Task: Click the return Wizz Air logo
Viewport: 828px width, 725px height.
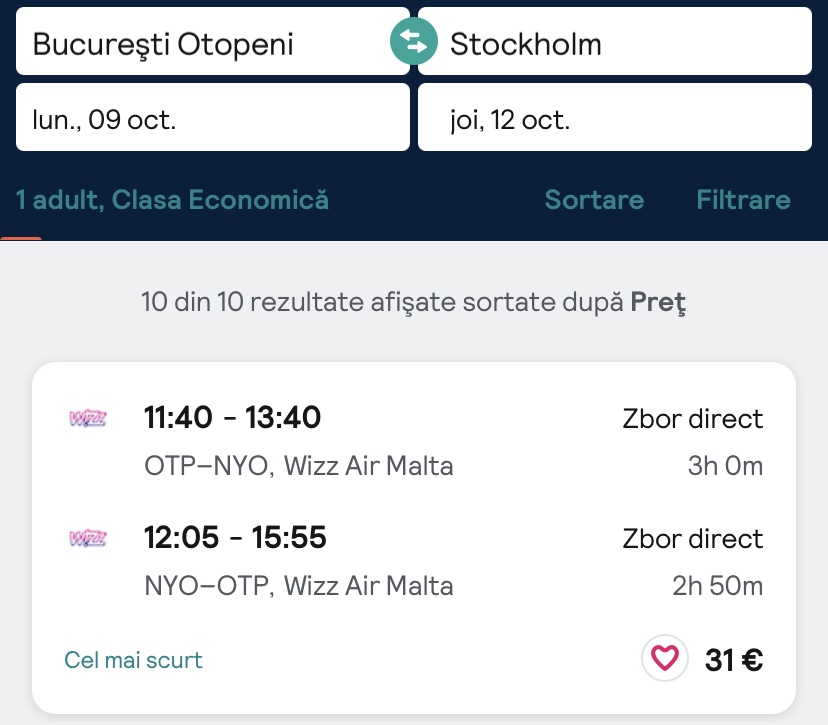Action: [x=87, y=539]
